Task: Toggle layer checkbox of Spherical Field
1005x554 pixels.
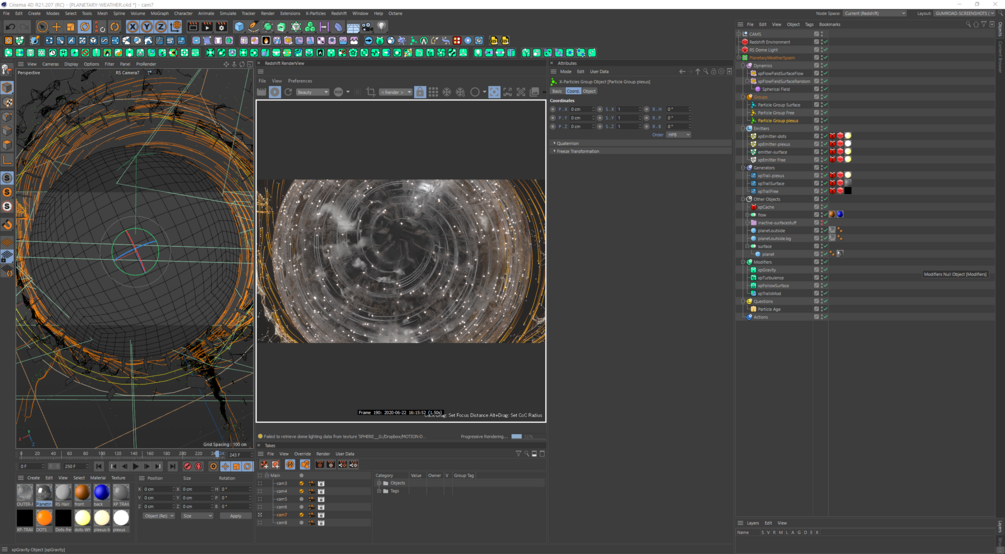Action: pyautogui.click(x=817, y=89)
